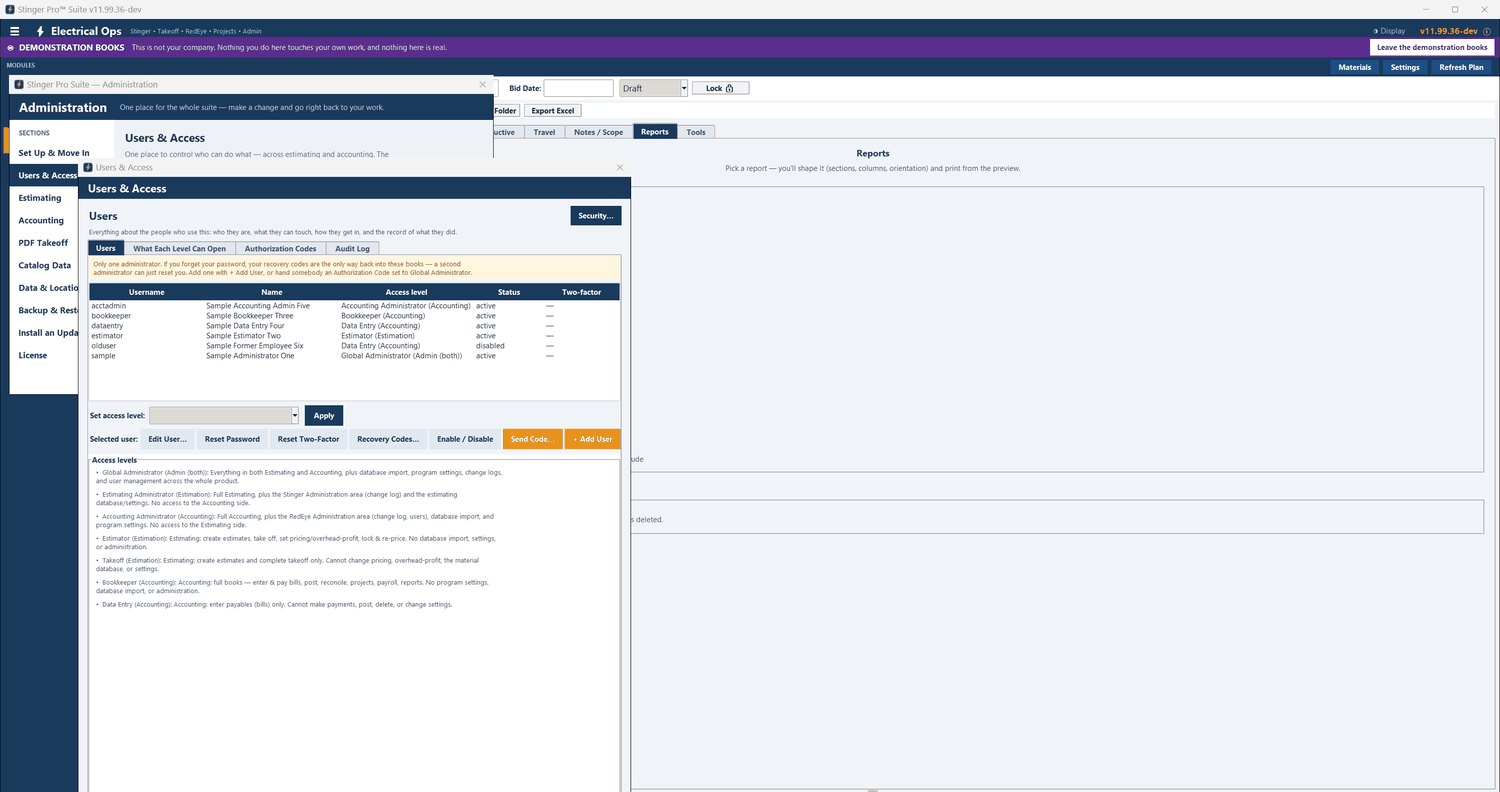The height and width of the screenshot is (792, 1500).
Task: Click the Username column header
Action: [x=147, y=292]
